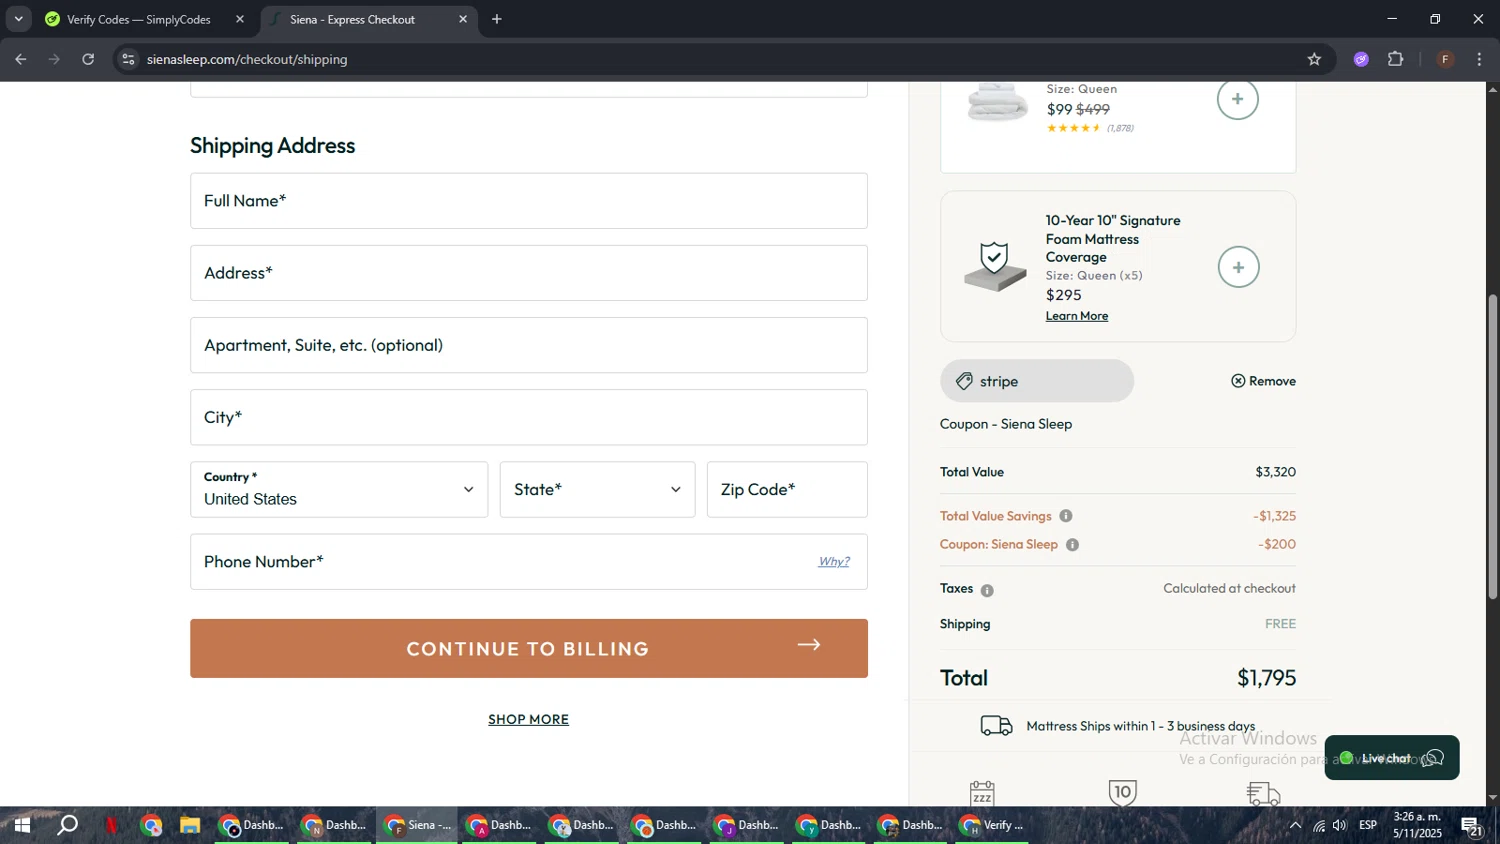Click the mattress coverage shield thumbnail

995,267
